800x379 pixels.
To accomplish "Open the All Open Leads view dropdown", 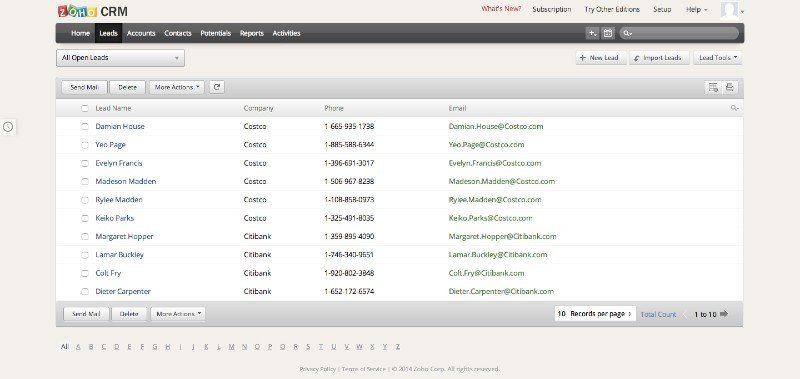I will click(x=120, y=58).
